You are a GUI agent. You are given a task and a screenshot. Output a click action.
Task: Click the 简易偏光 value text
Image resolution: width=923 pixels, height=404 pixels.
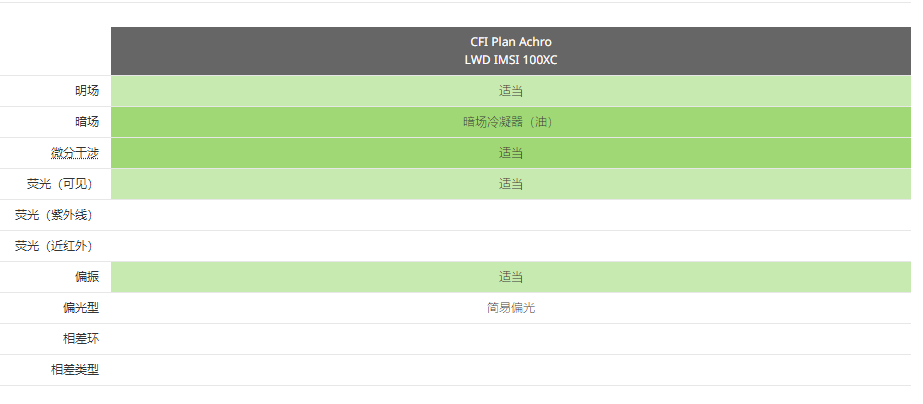coord(511,307)
